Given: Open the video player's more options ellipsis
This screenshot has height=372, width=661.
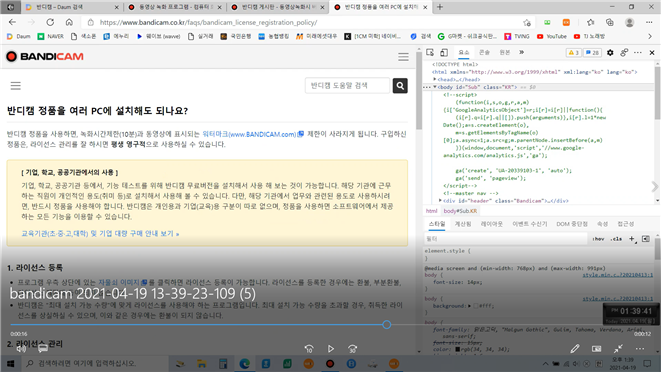Looking at the screenshot, I should tap(640, 349).
